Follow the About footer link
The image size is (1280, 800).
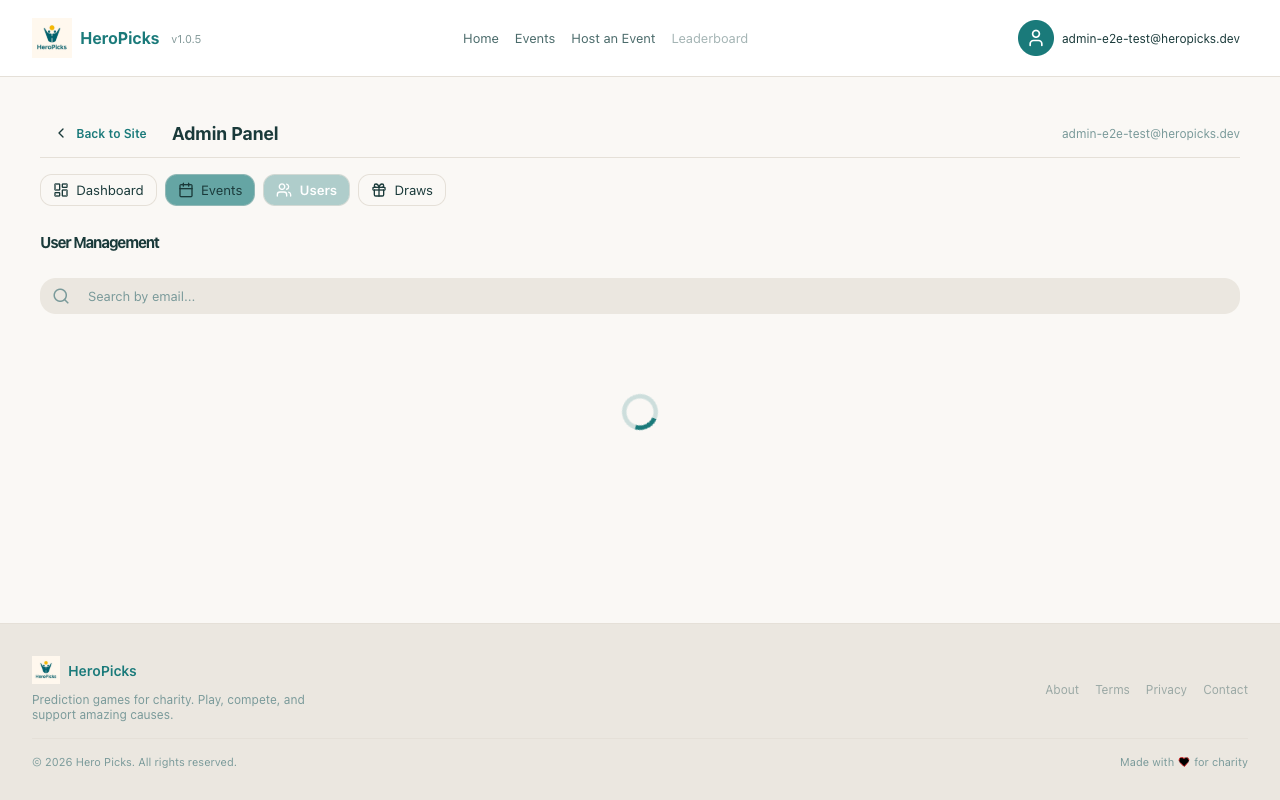(1061, 690)
